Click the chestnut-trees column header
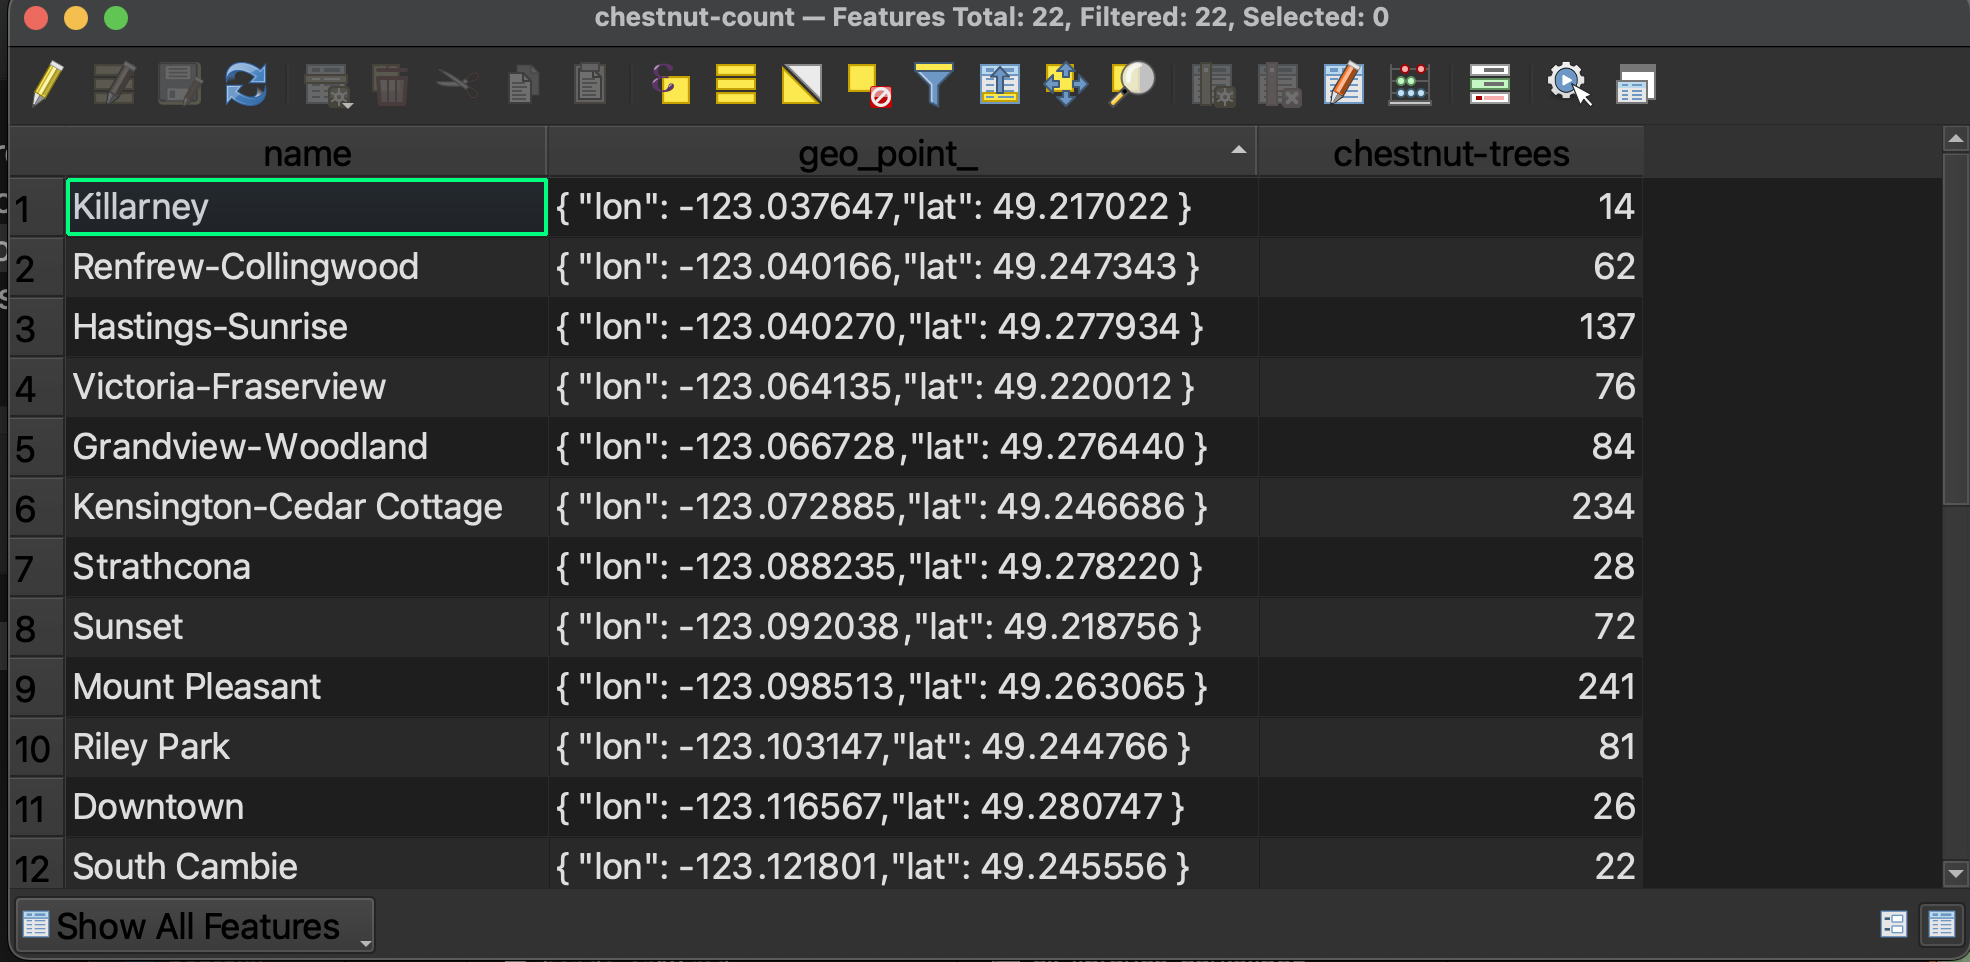 1450,154
